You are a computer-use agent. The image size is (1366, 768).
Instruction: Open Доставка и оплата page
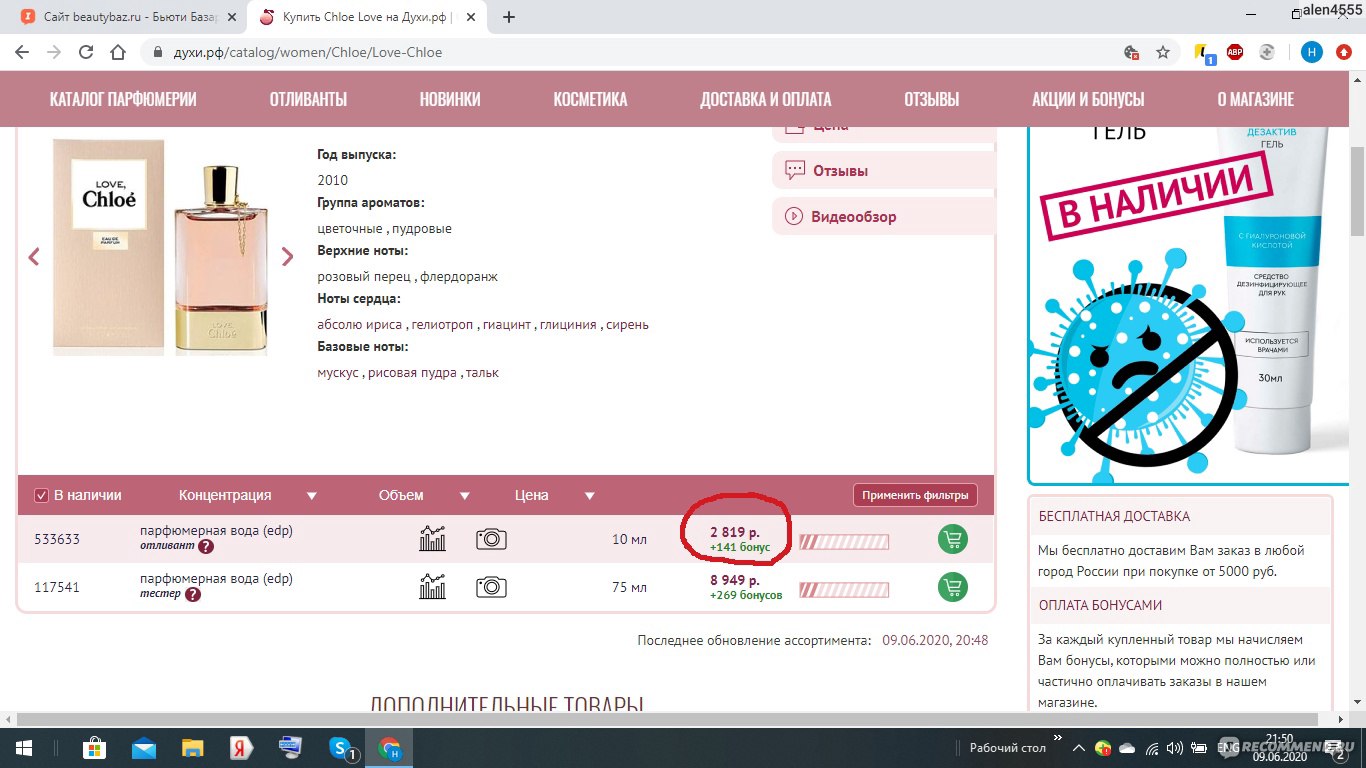pyautogui.click(x=766, y=99)
